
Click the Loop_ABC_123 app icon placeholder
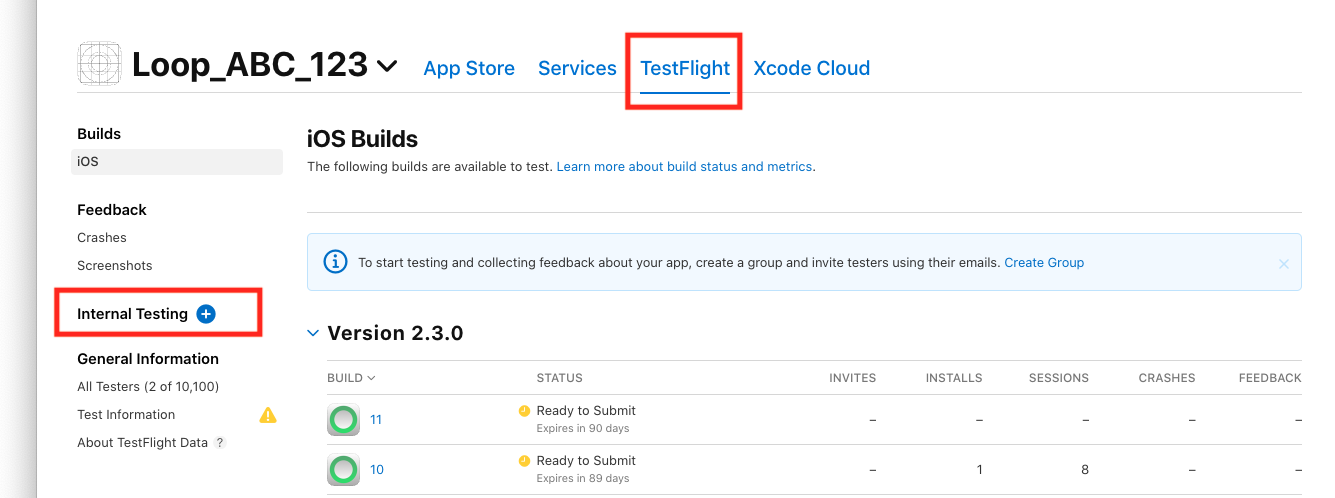pos(99,65)
